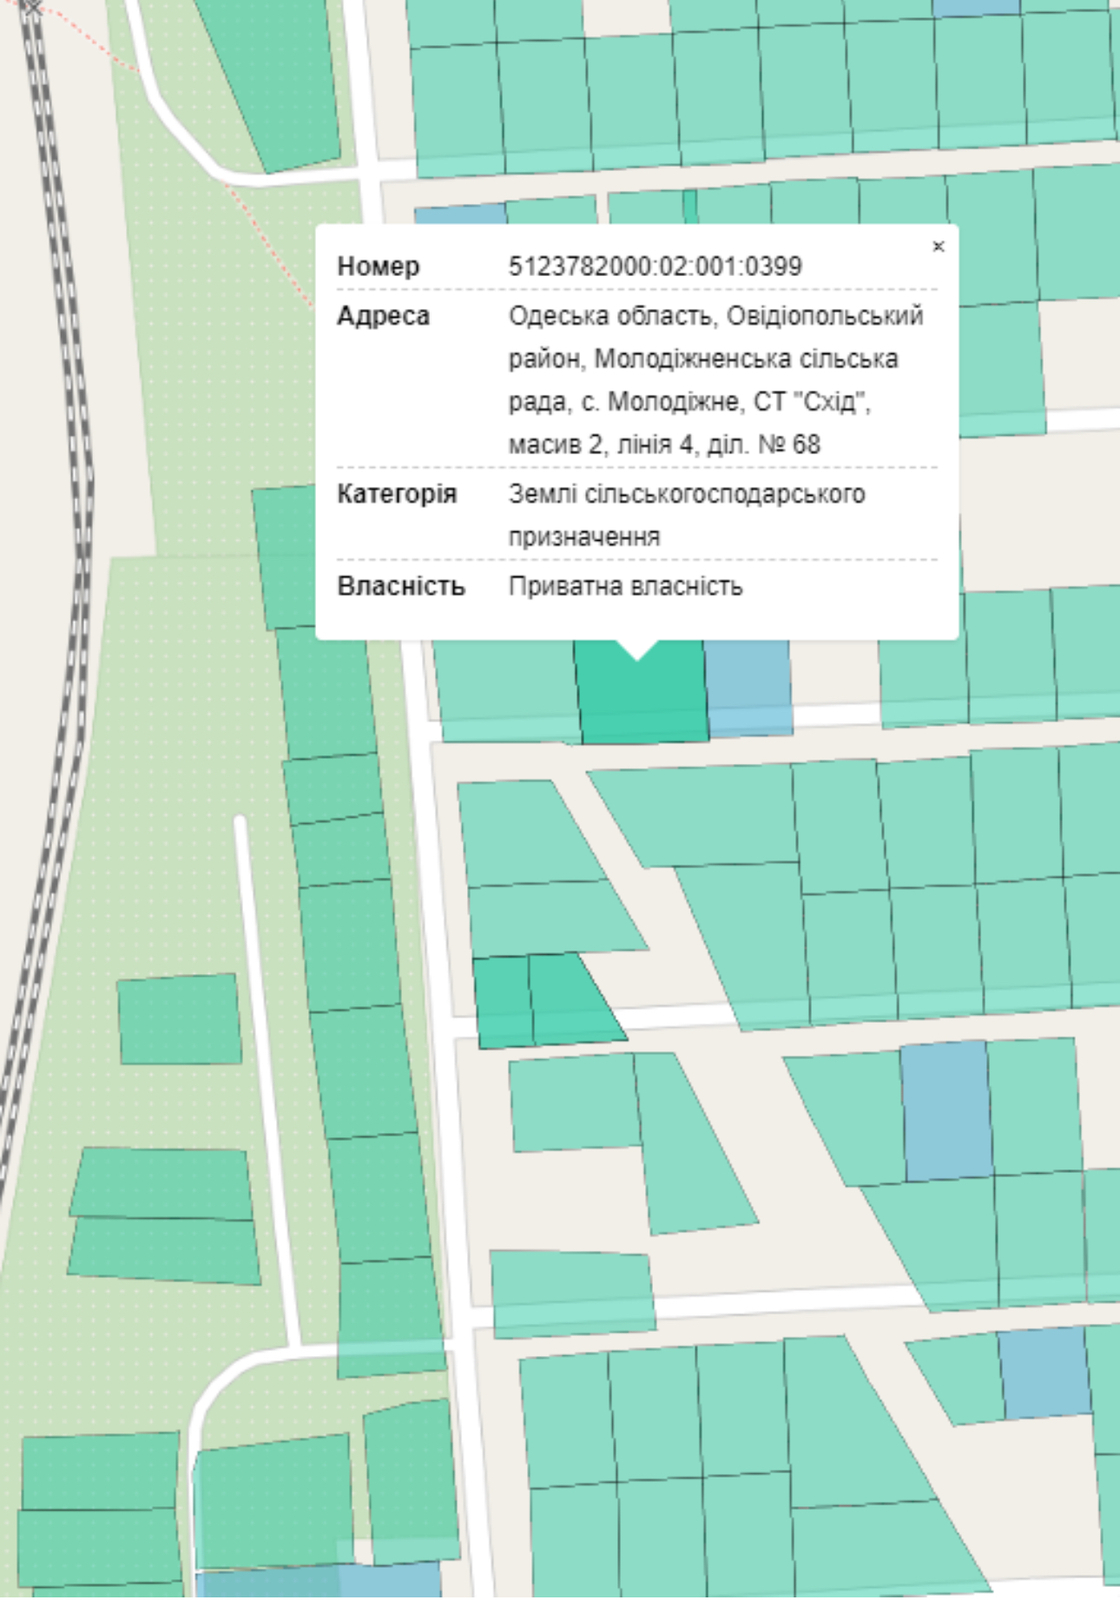1120x1600 pixels.
Task: Click the 'Адреса' label in popup
Action: 383,316
